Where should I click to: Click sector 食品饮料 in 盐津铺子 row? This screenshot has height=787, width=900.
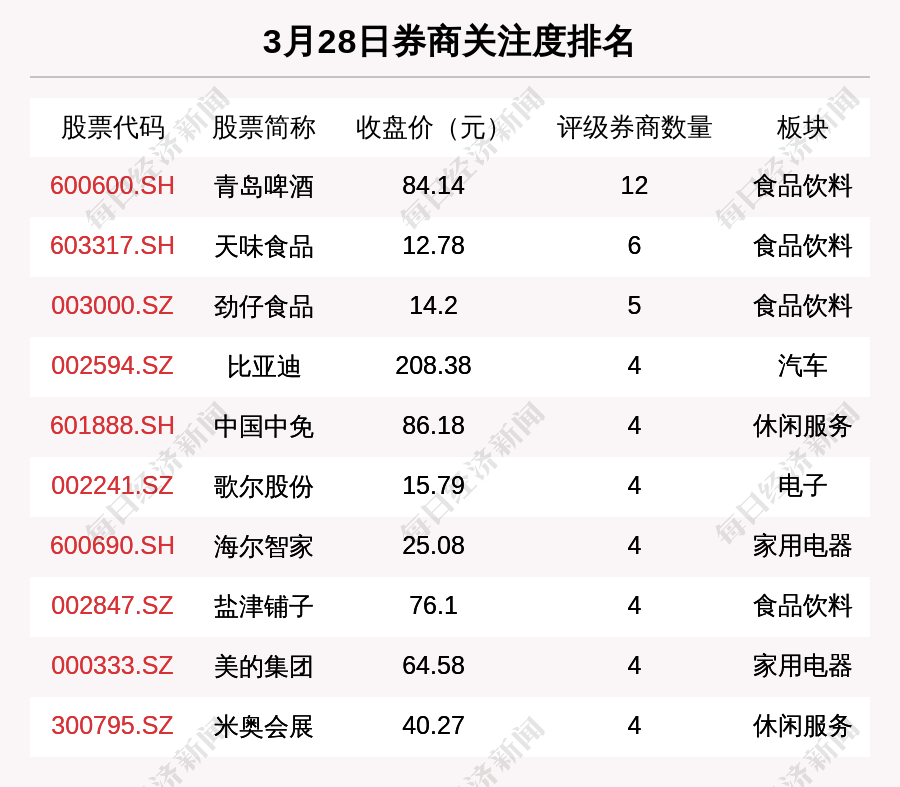[x=802, y=606]
